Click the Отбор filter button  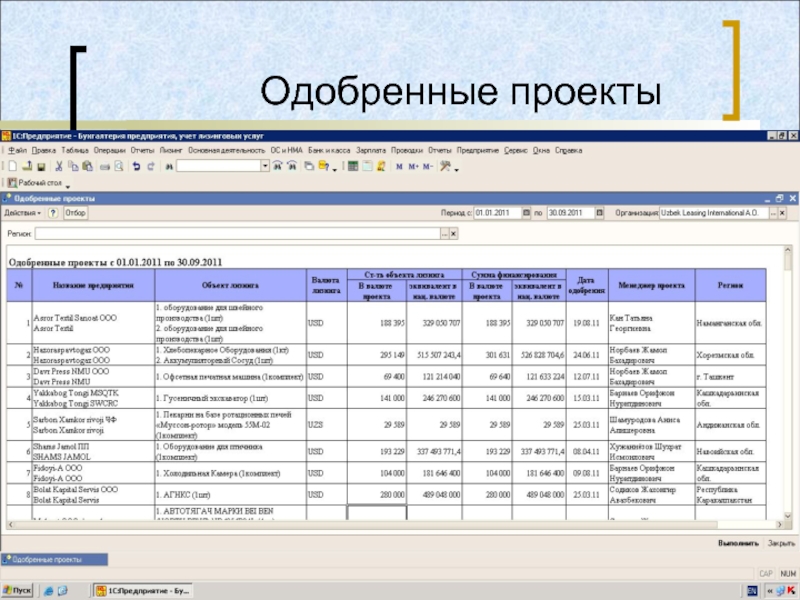(75, 213)
